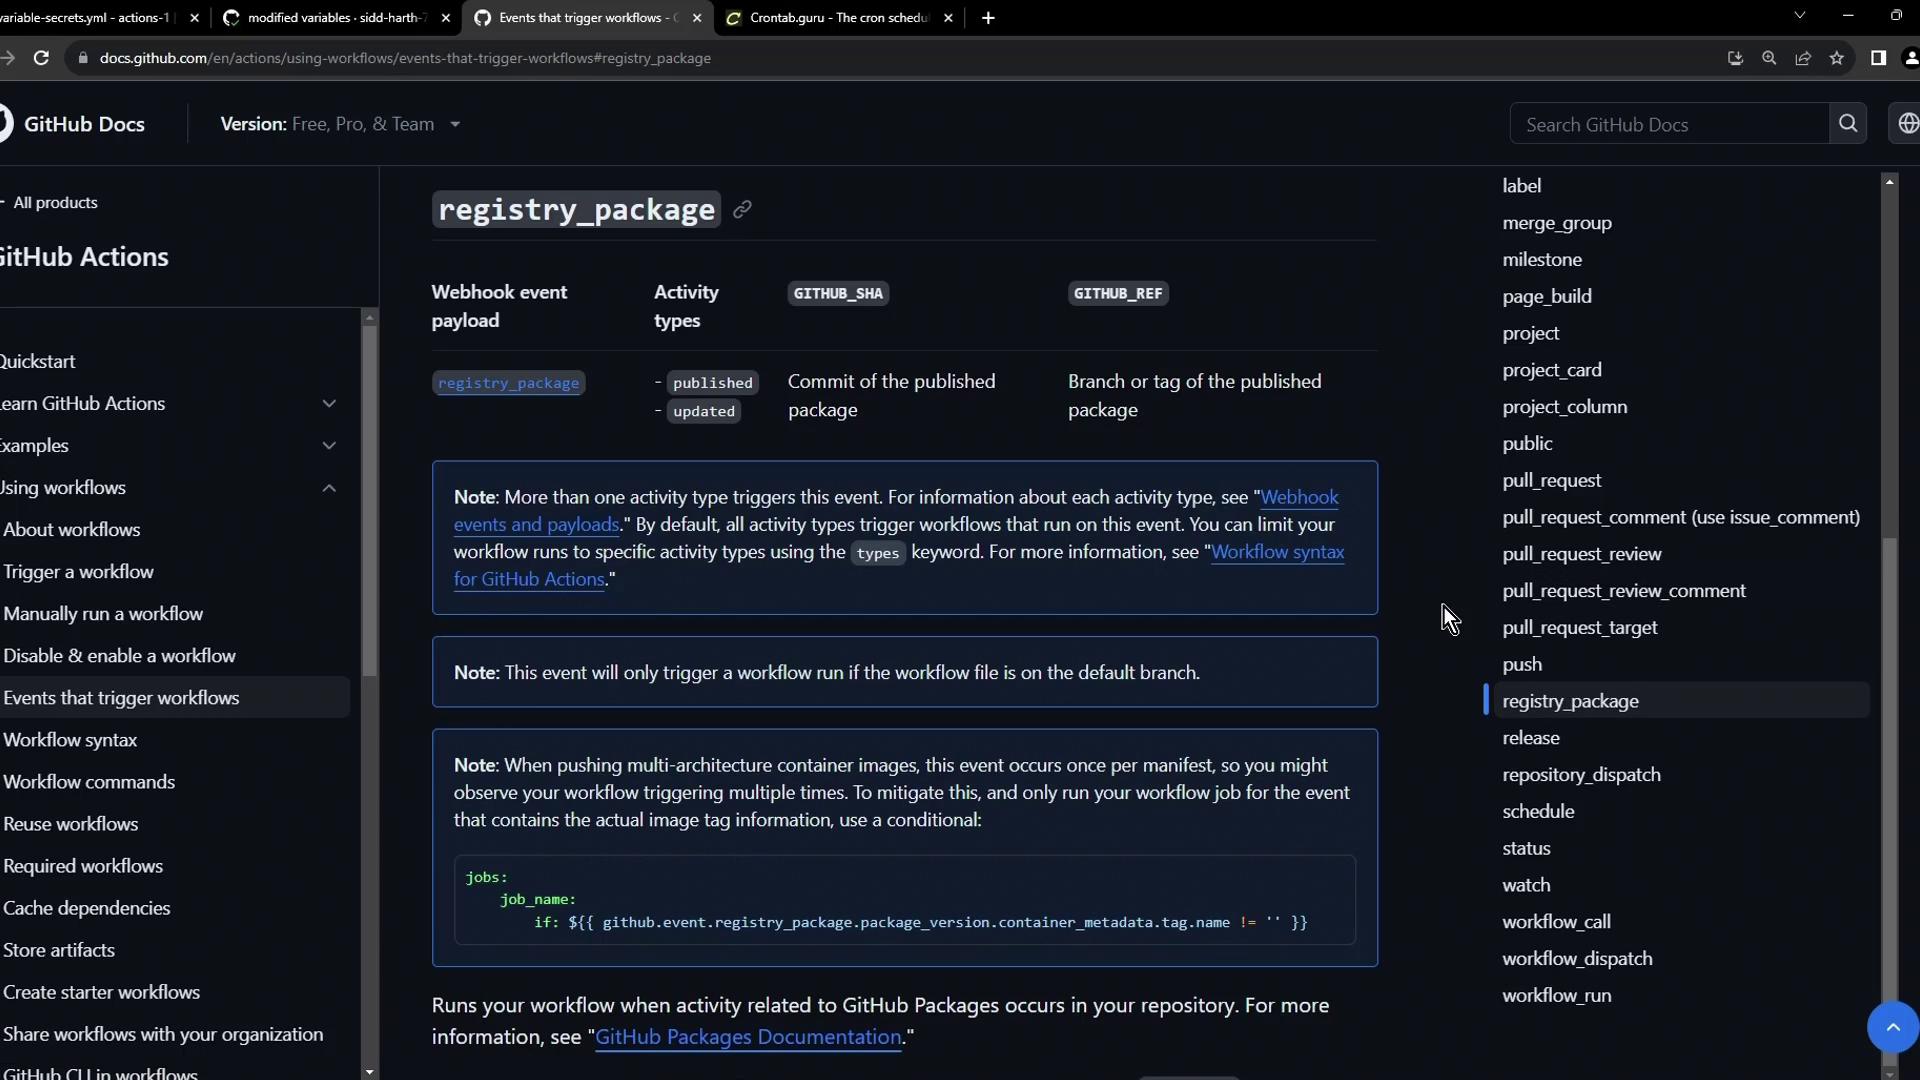This screenshot has height=1080, width=1920.
Task: Jump to workflow_dispatch in the right sidebar
Action: coord(1577,958)
